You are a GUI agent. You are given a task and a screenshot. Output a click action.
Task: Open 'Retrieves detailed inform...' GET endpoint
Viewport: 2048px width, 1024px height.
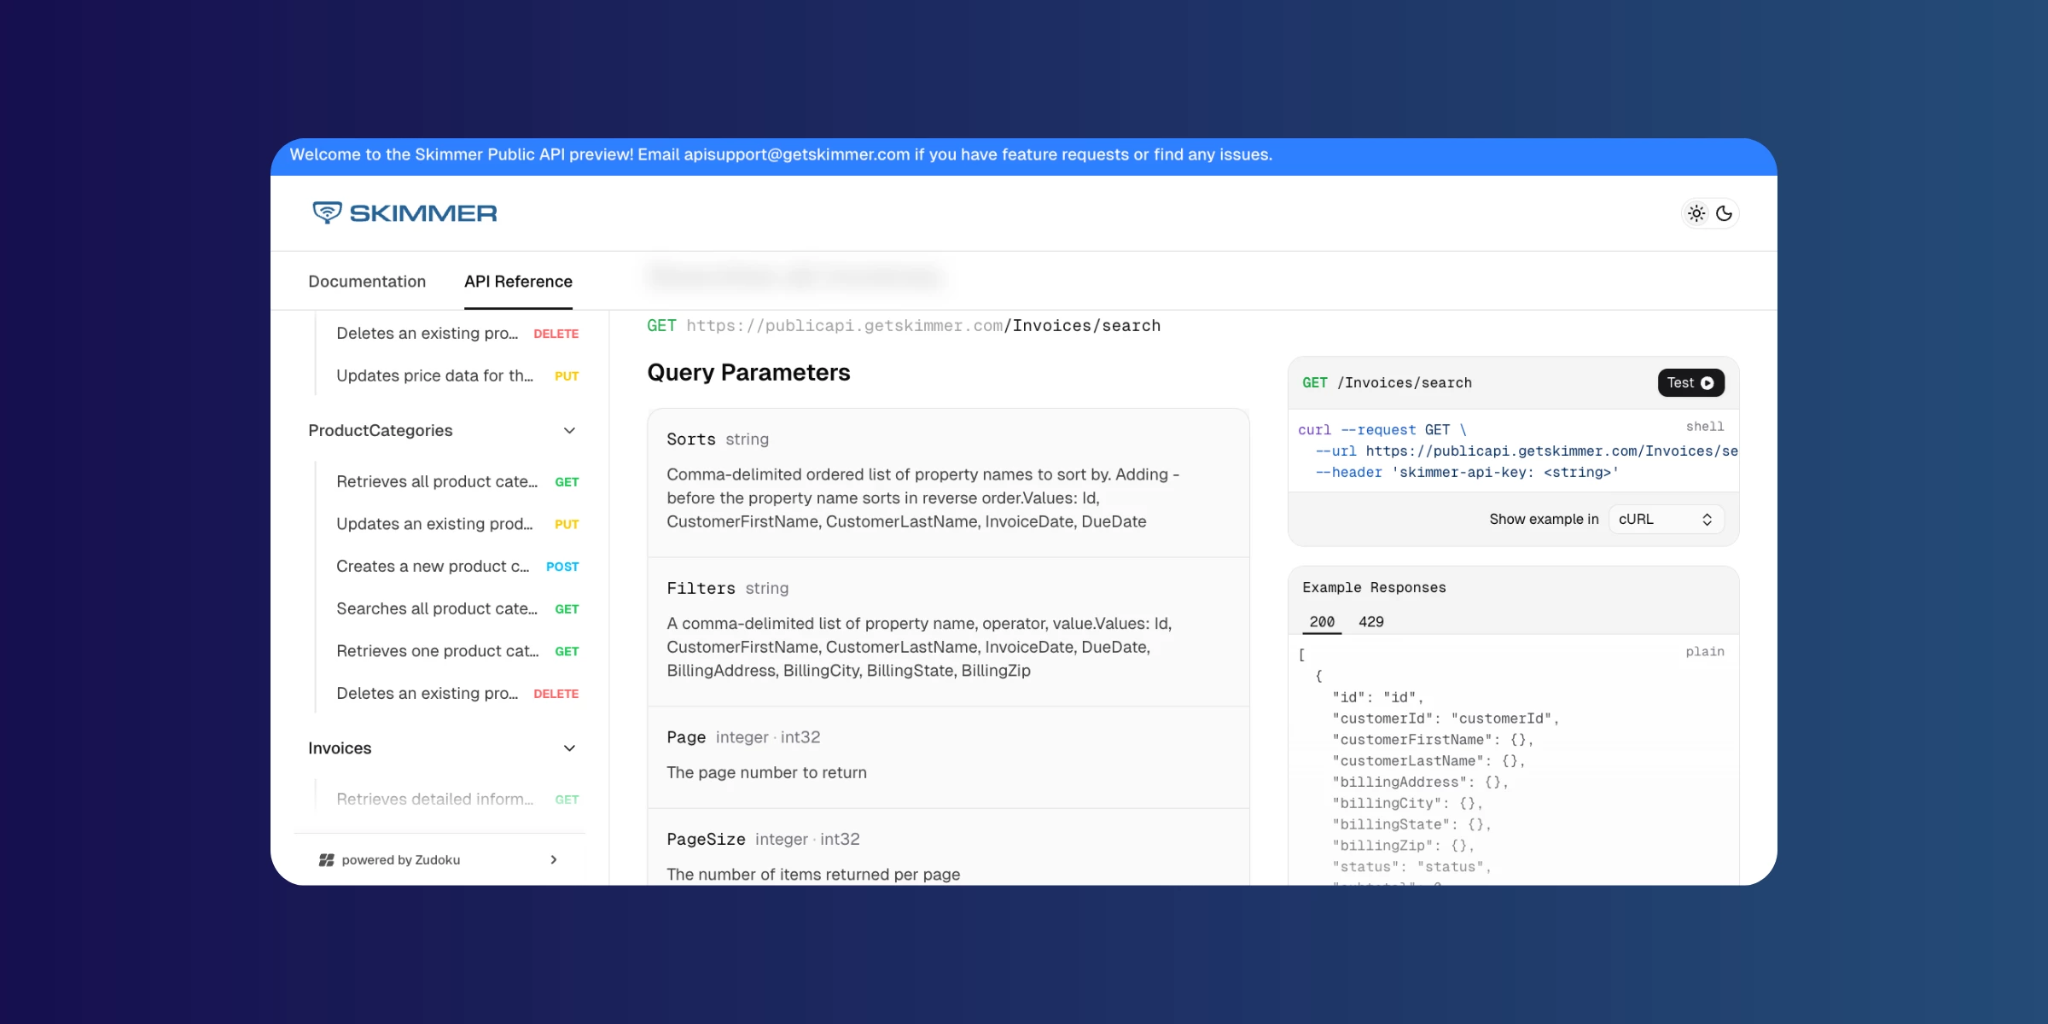(x=457, y=799)
